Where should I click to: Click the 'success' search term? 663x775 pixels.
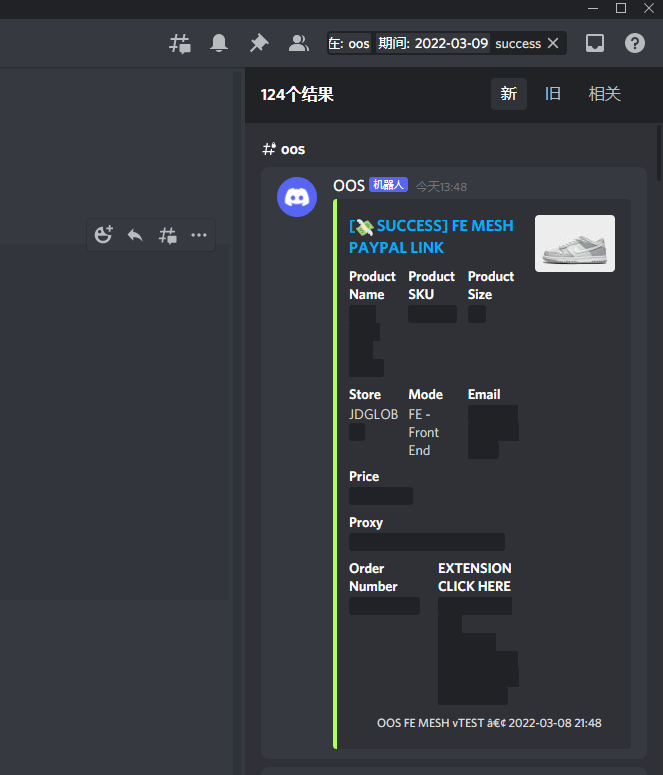pos(518,44)
